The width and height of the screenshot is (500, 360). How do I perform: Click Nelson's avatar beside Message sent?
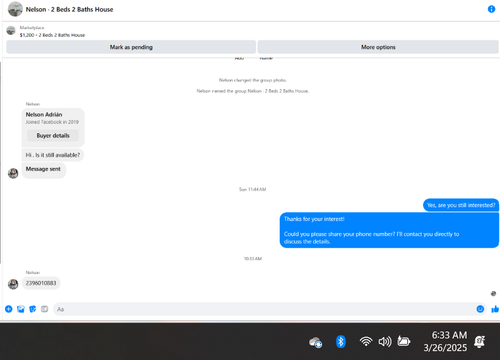pos(13,173)
